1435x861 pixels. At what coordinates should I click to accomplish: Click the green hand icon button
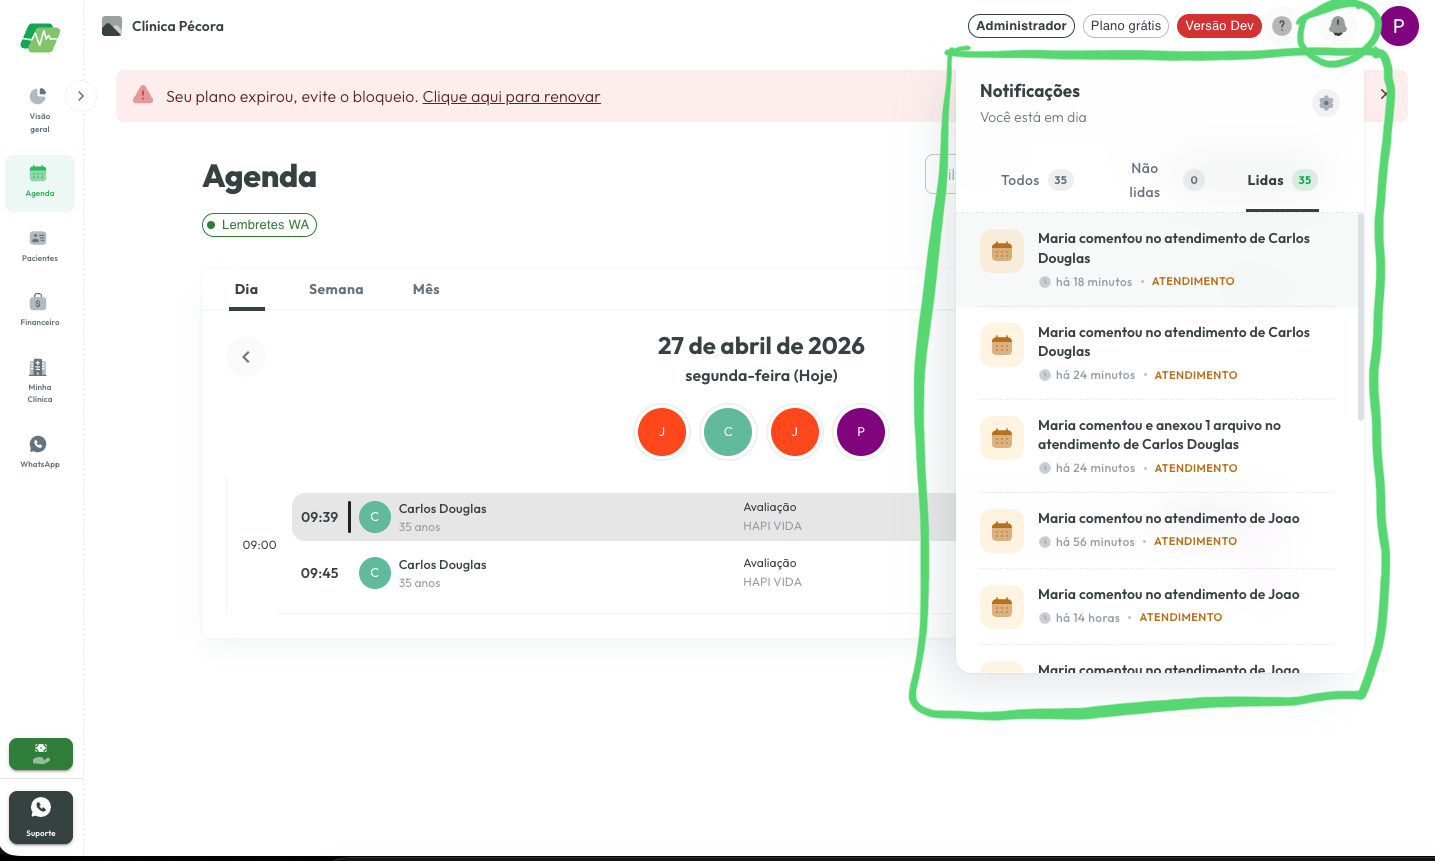pyautogui.click(x=41, y=754)
